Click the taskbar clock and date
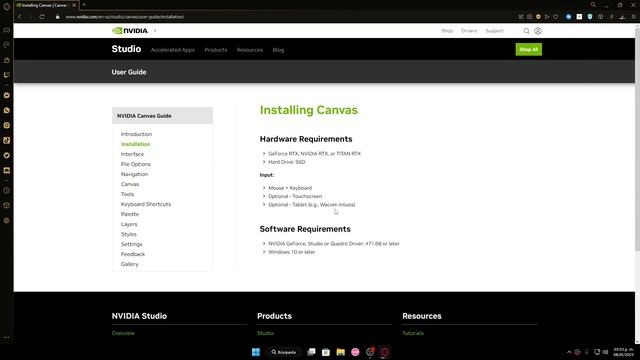The height and width of the screenshot is (360, 640). coord(623,352)
